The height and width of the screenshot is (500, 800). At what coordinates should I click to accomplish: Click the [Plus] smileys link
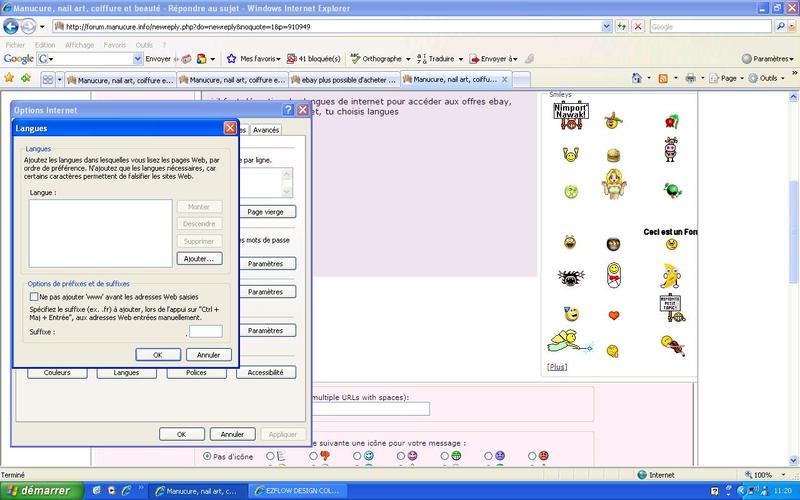pos(557,367)
